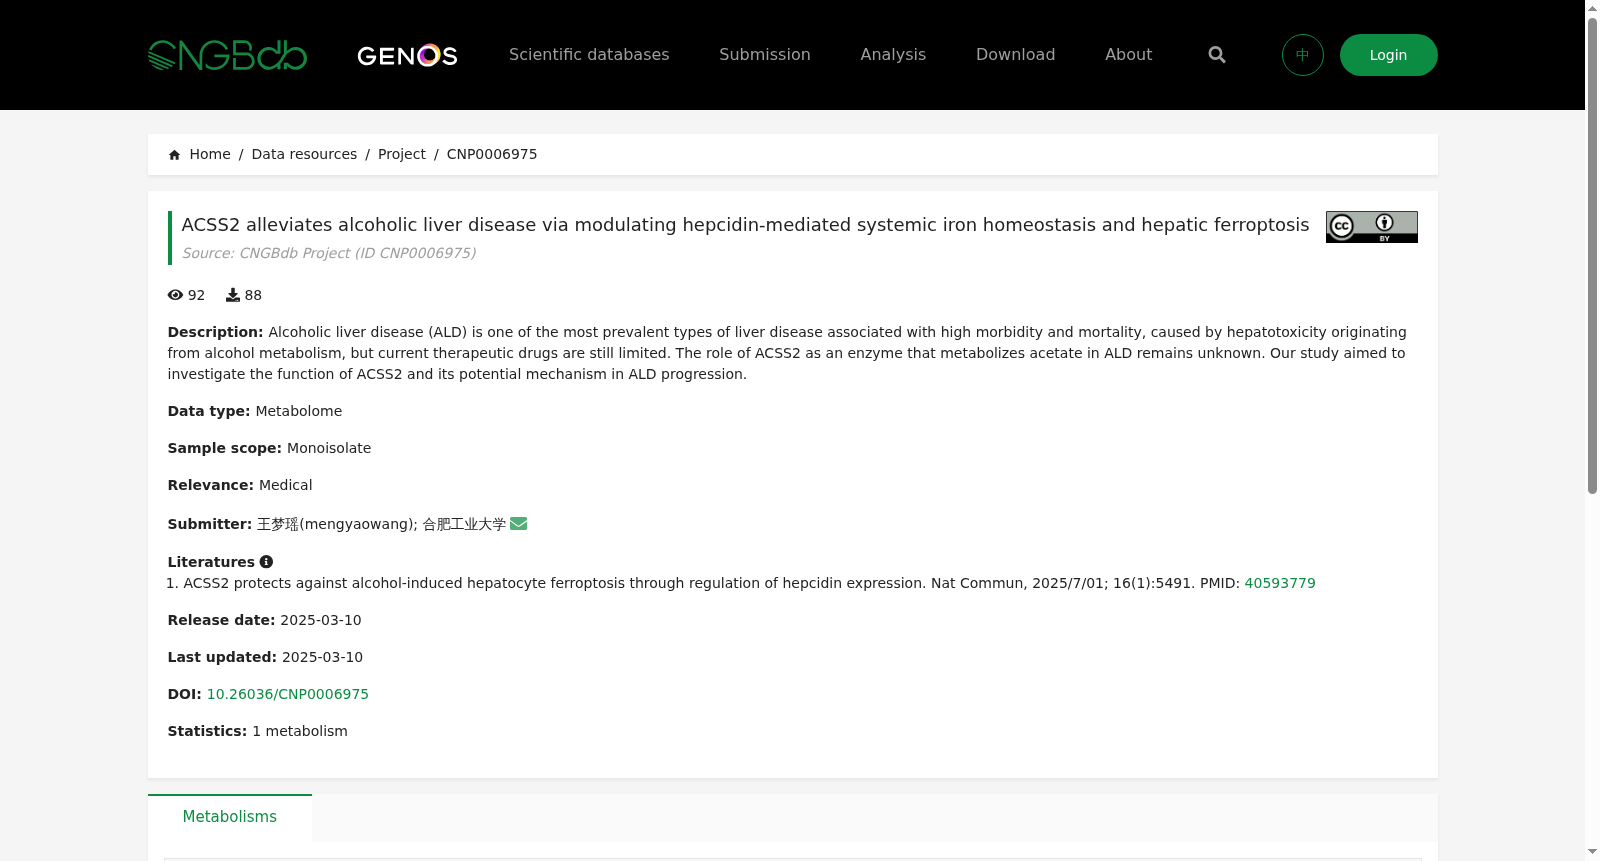
Task: Go to Data resources breadcrumb
Action: coord(304,154)
